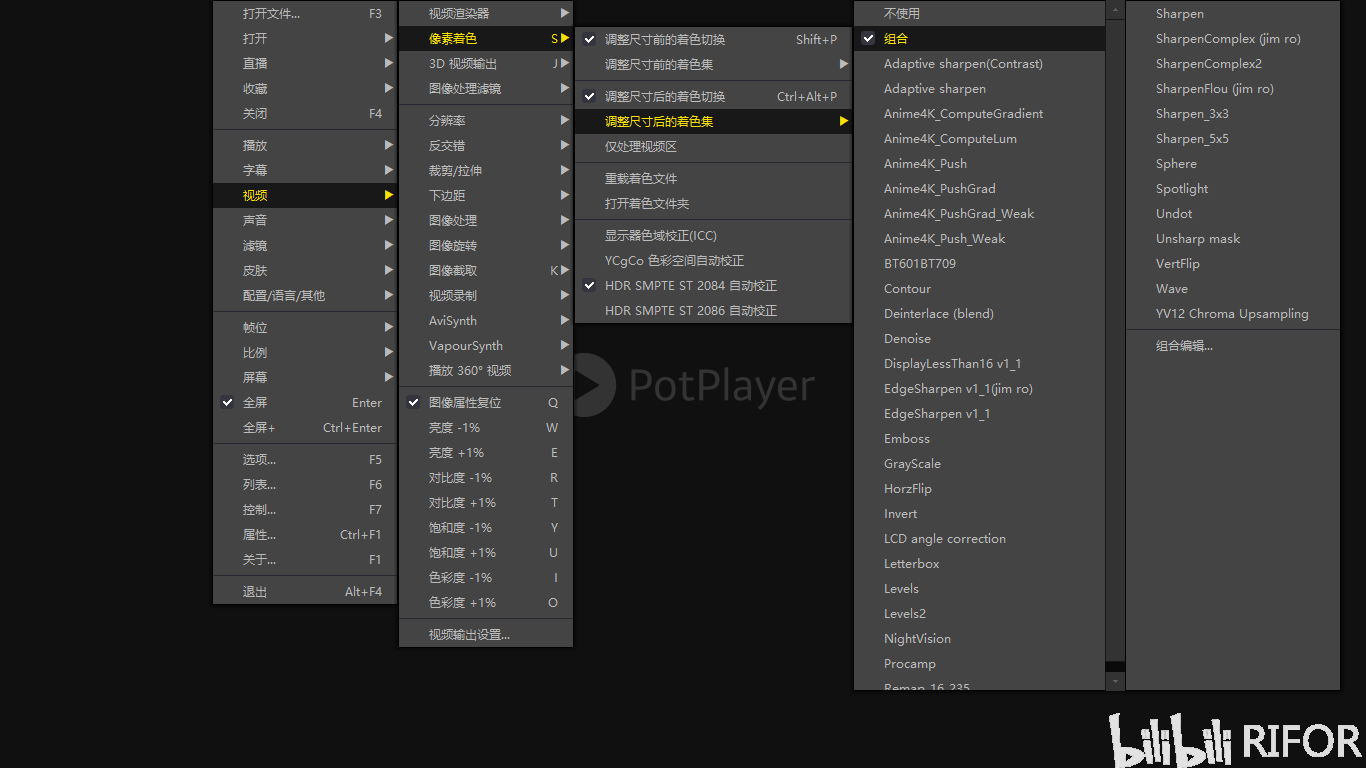Expand the 3D 视频输出 submenu
The image size is (1366, 768).
coord(486,63)
